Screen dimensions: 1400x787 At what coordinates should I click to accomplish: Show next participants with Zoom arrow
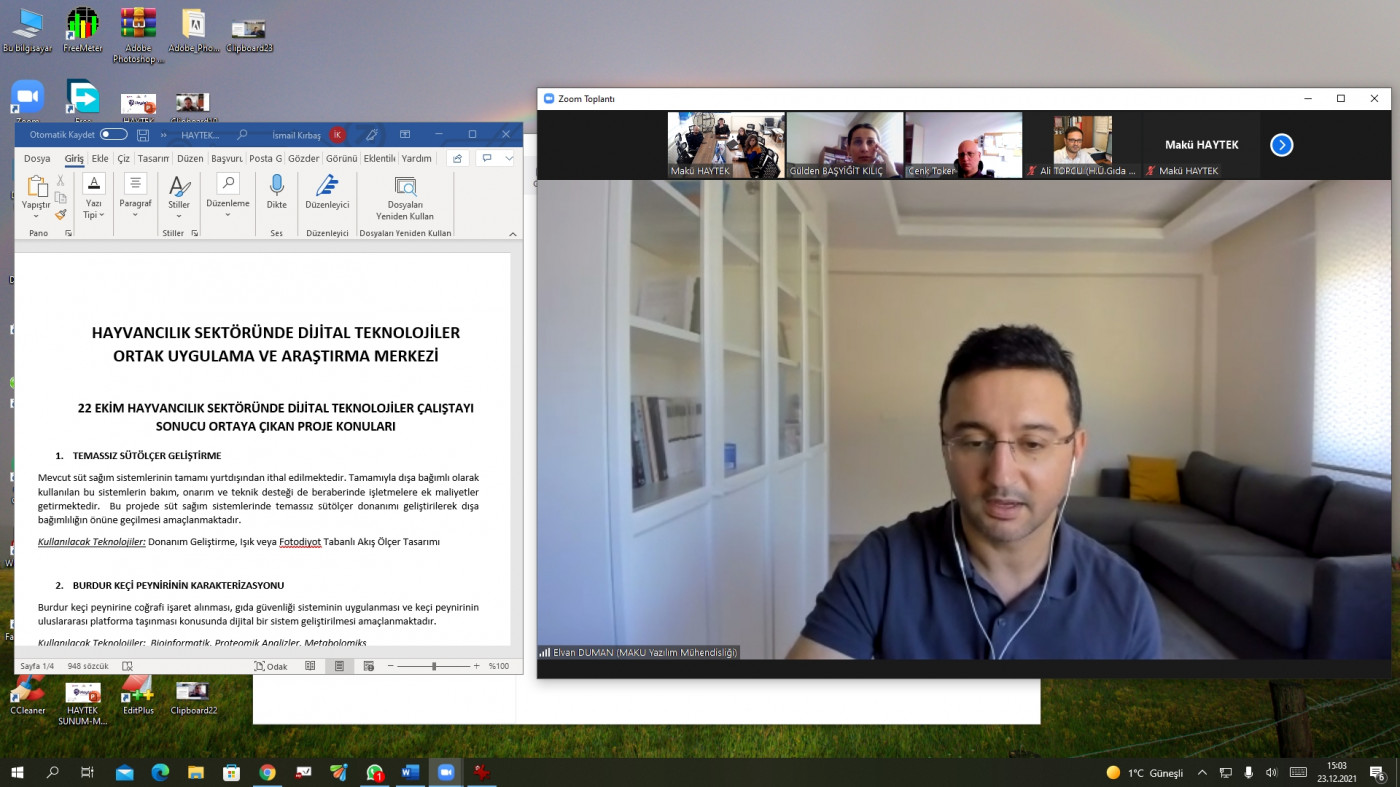click(x=1282, y=145)
